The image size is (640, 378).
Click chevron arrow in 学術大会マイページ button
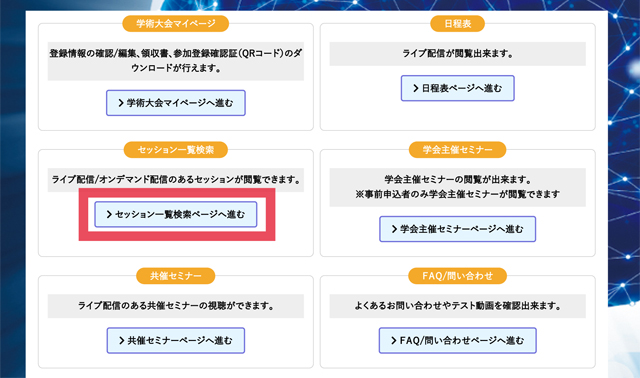tap(121, 103)
